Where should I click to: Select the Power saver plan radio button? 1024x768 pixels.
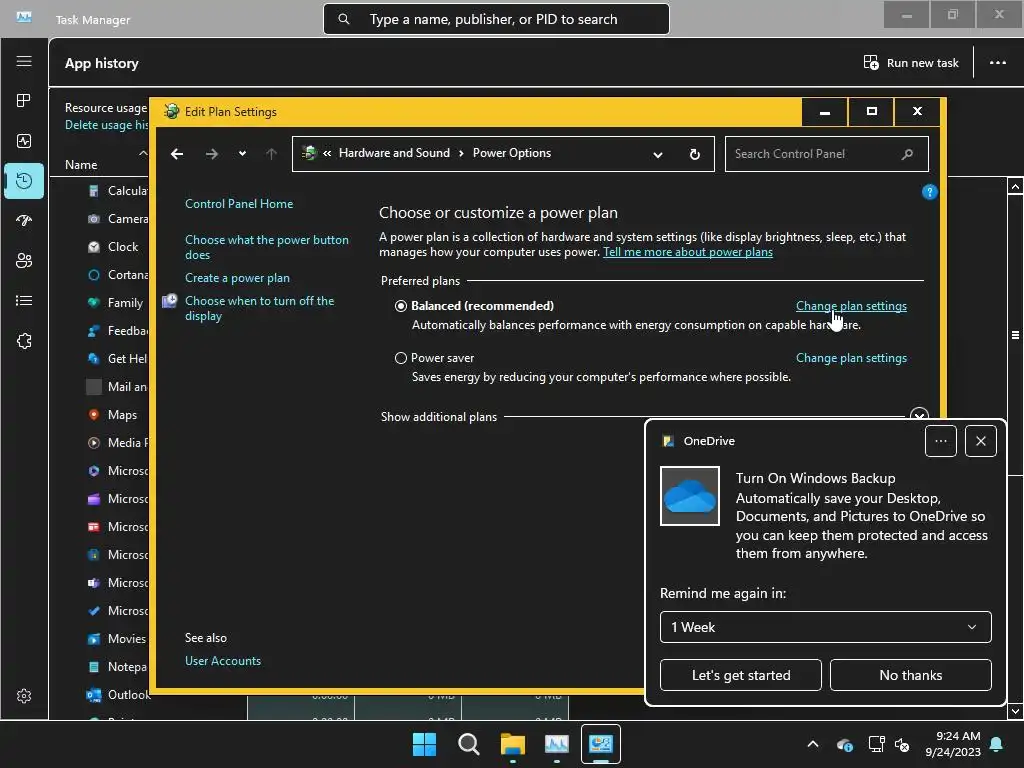click(x=401, y=358)
